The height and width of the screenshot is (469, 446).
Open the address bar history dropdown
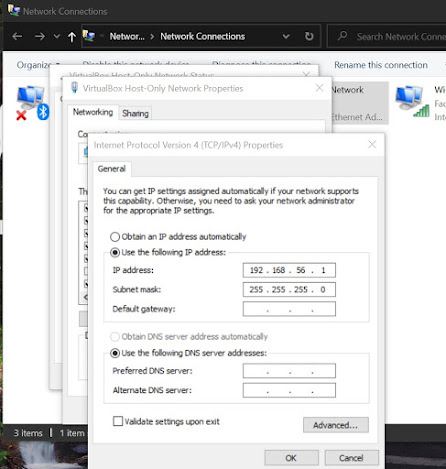tap(286, 36)
